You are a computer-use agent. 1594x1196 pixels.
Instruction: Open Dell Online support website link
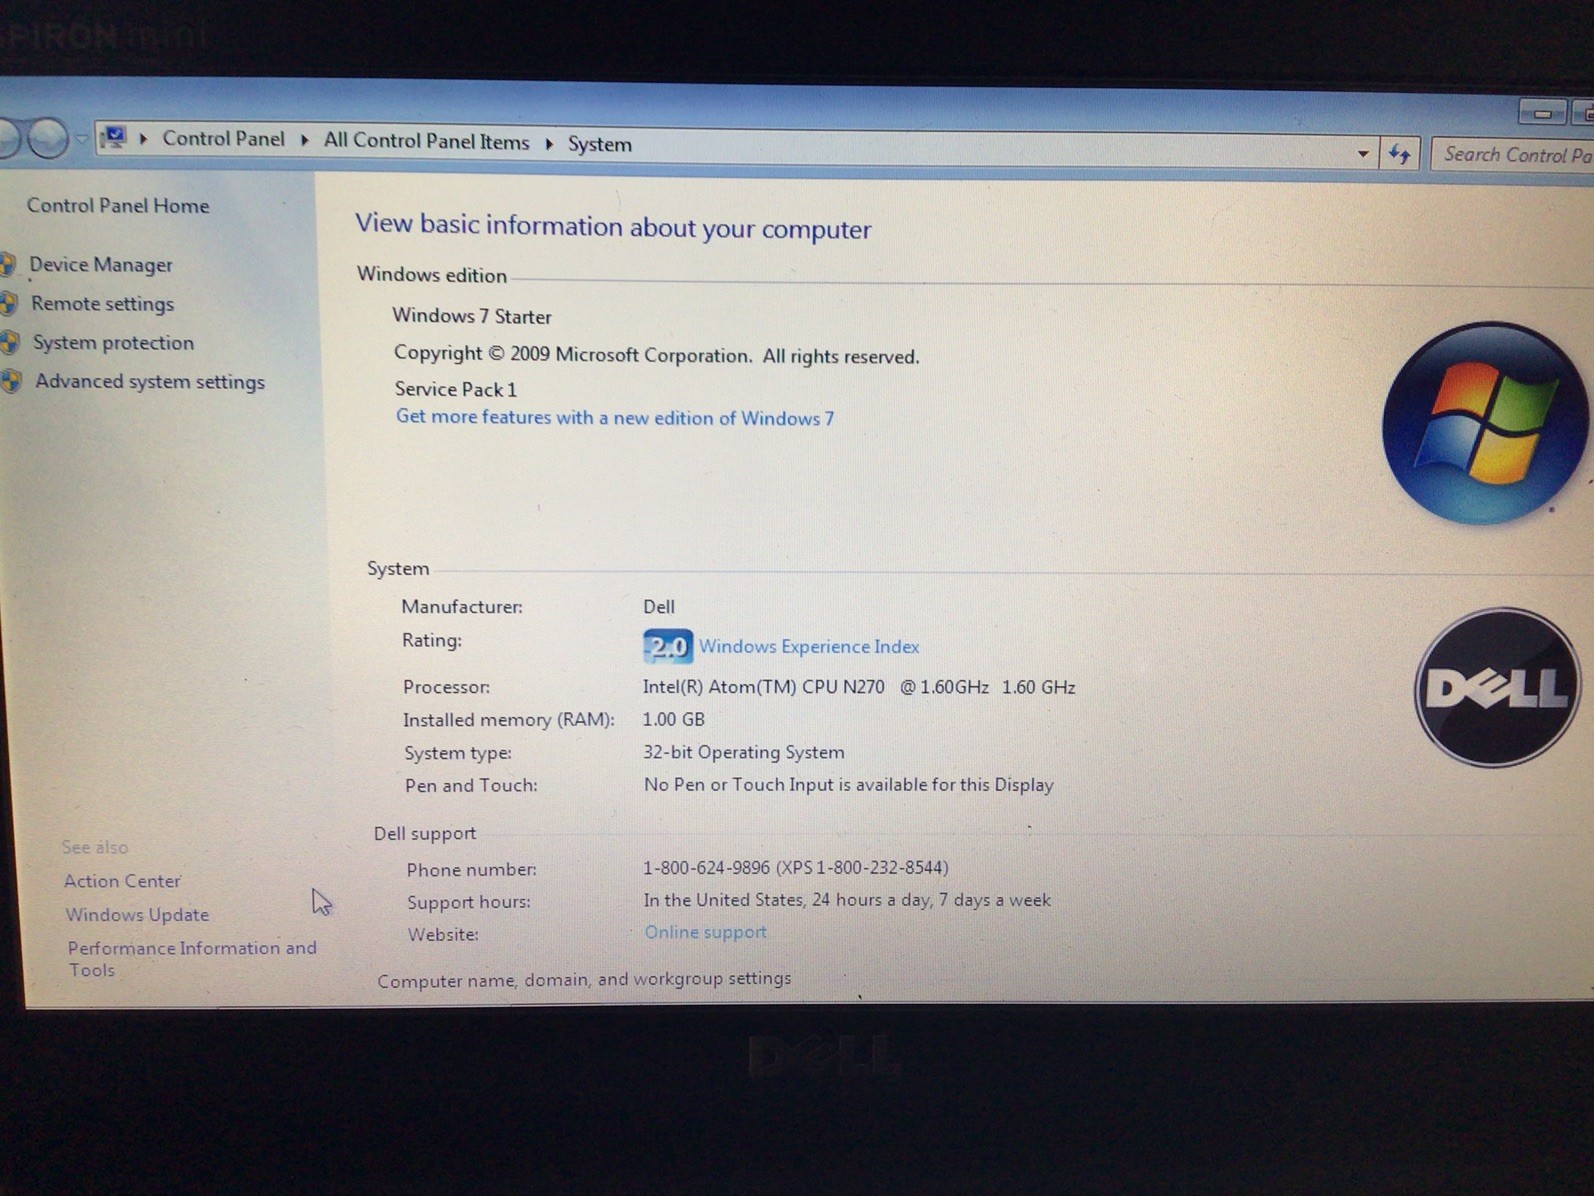(705, 932)
